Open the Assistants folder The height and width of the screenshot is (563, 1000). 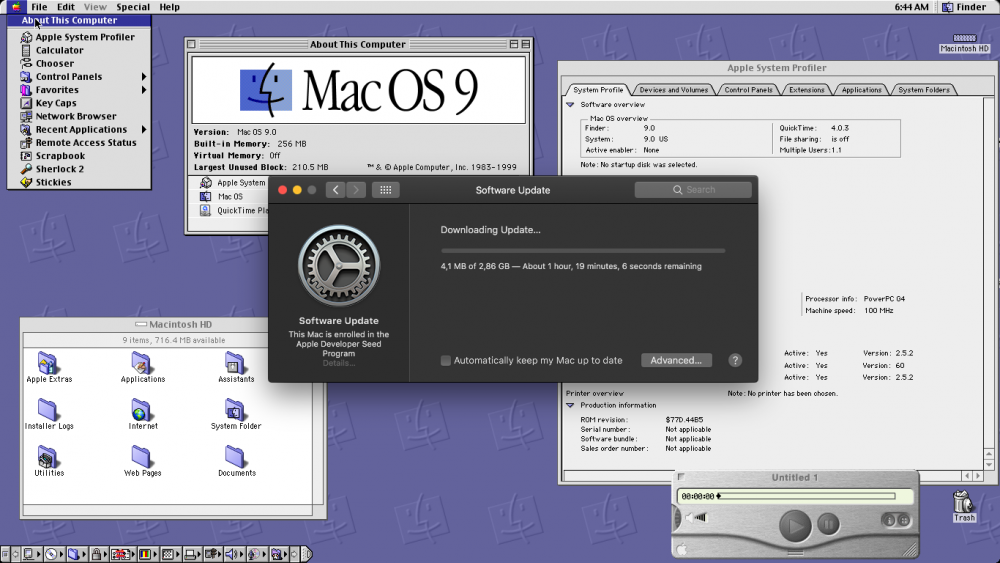[x=235, y=368]
